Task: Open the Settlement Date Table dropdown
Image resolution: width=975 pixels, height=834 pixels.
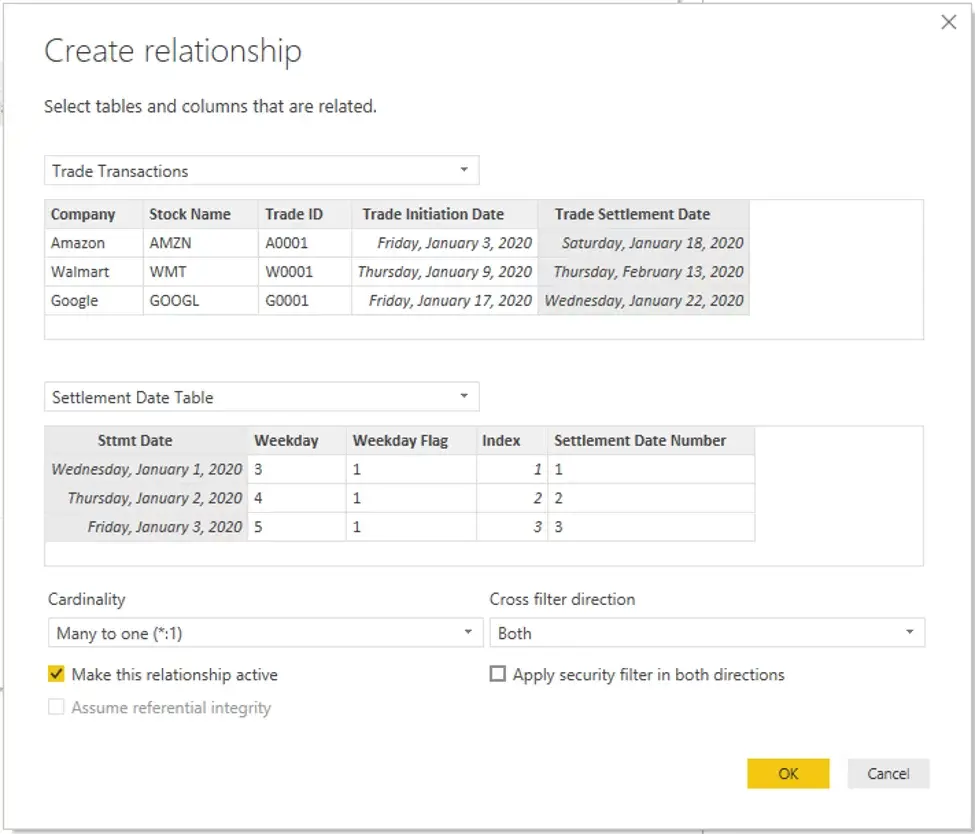Action: [261, 397]
